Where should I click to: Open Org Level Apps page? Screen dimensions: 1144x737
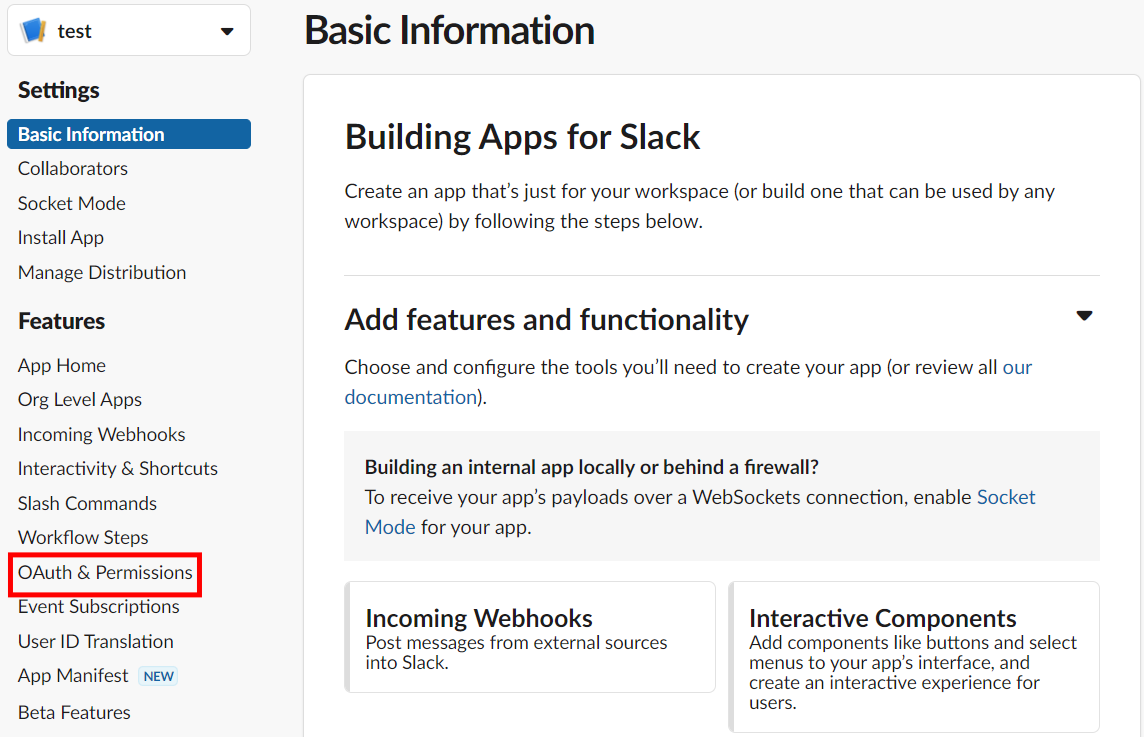[80, 400]
